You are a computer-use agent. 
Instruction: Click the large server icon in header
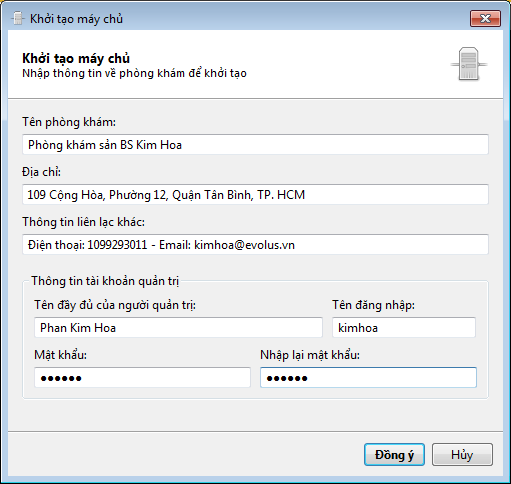pos(469,64)
